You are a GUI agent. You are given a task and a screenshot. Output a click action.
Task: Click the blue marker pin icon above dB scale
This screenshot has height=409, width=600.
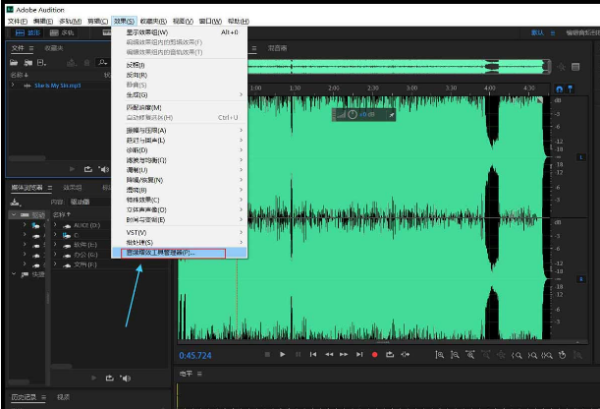pos(570,89)
